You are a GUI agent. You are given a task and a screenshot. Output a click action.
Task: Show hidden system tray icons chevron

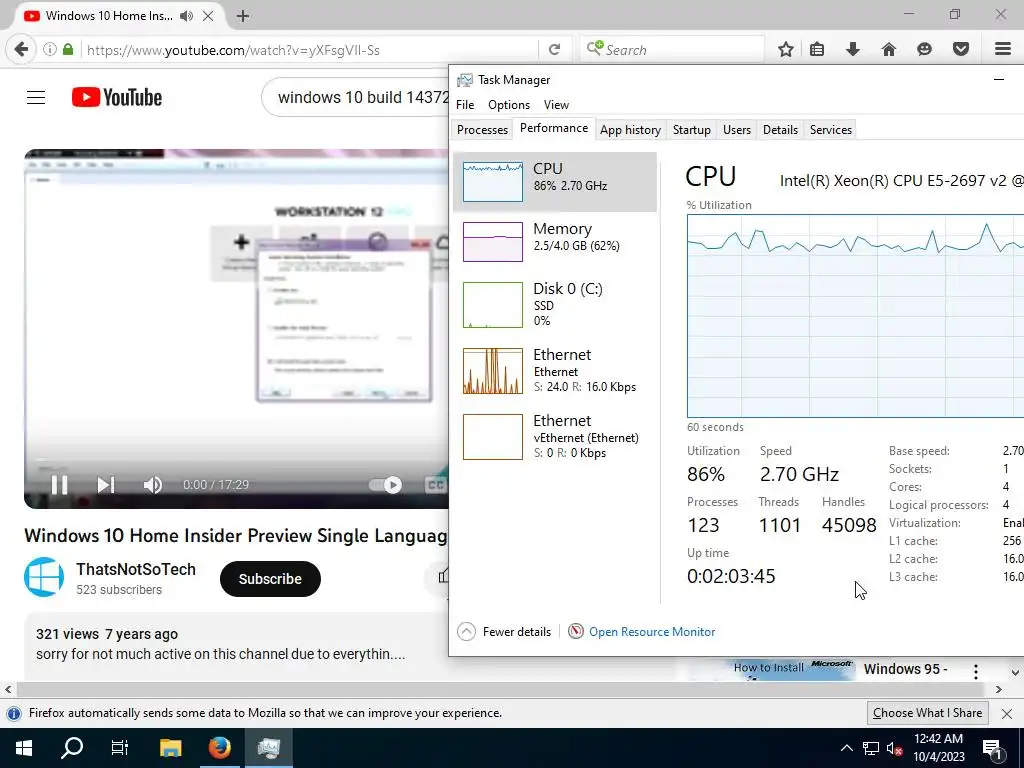pyautogui.click(x=846, y=748)
